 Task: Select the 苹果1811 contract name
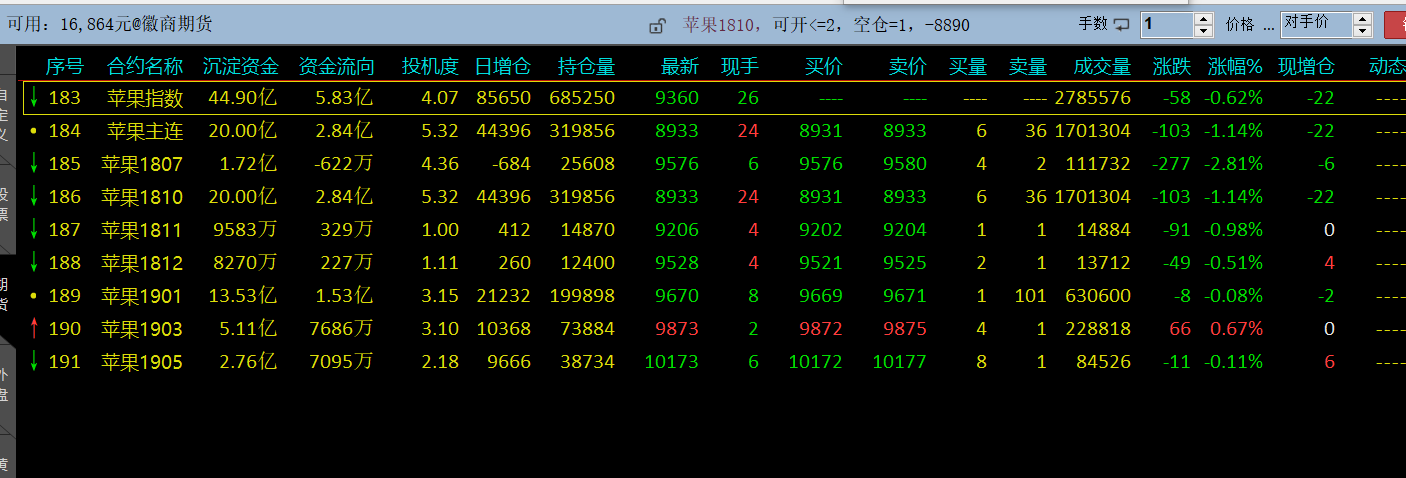142,230
